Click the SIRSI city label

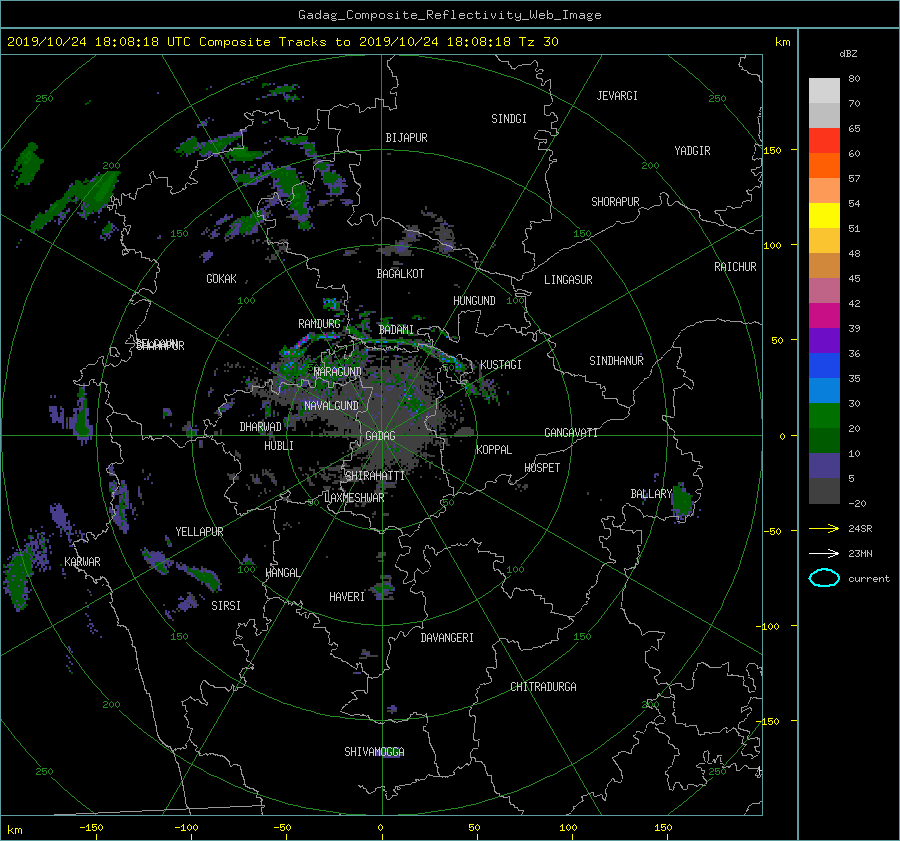click(x=226, y=606)
